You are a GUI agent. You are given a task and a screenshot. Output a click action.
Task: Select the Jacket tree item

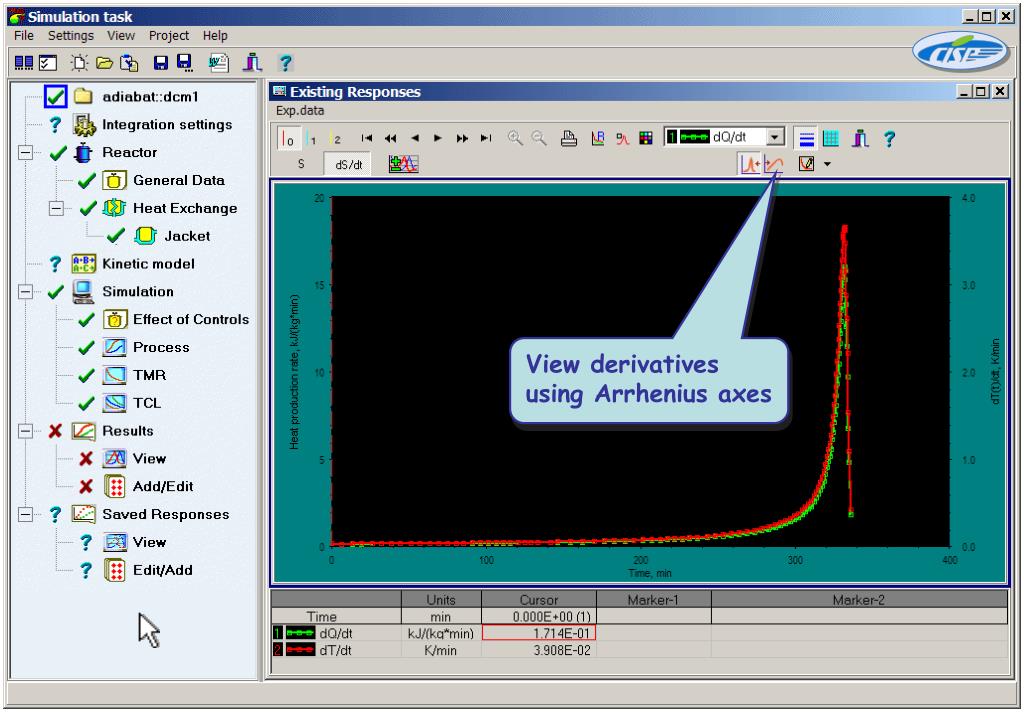click(x=187, y=236)
